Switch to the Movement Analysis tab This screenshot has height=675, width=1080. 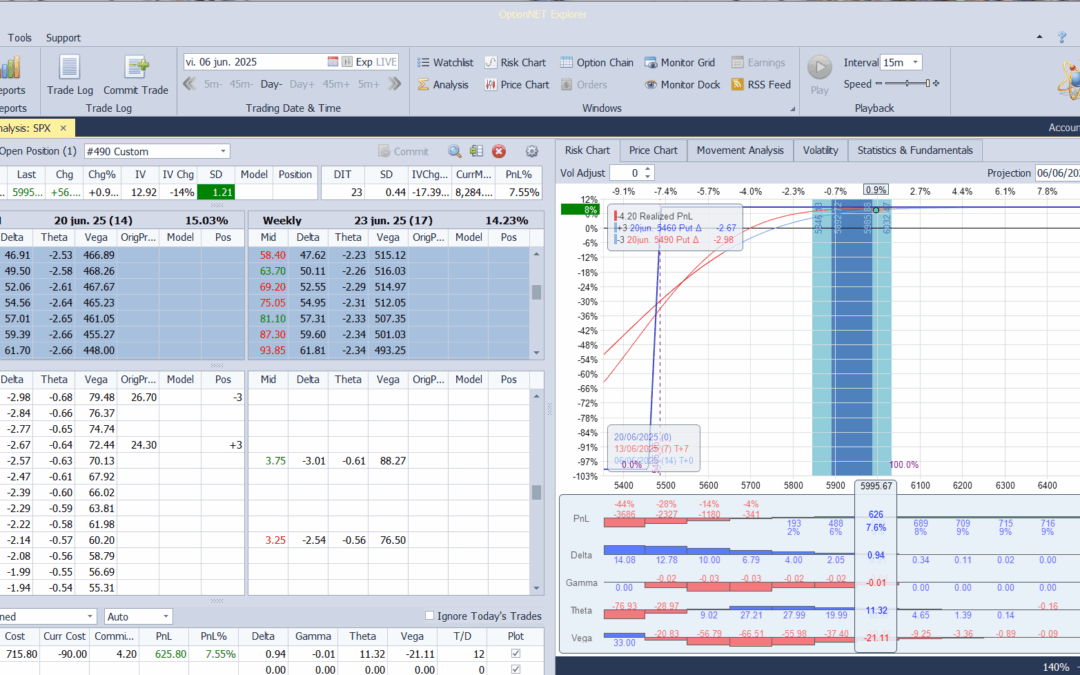coord(740,150)
